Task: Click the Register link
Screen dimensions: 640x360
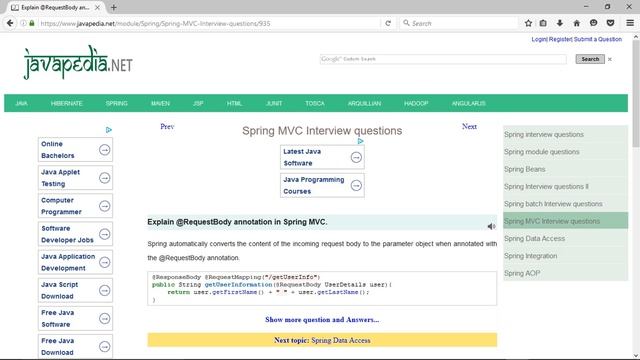Action: click(x=560, y=39)
